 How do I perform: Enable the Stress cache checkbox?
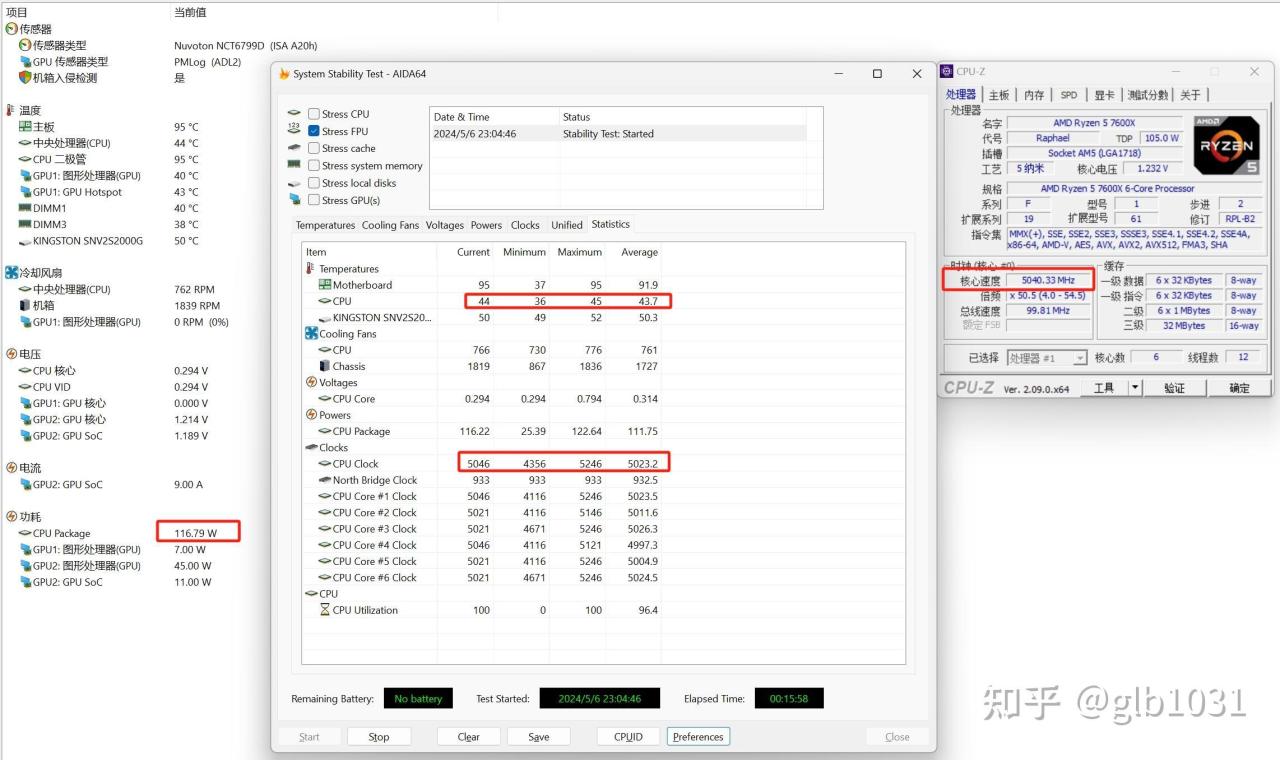pos(314,148)
